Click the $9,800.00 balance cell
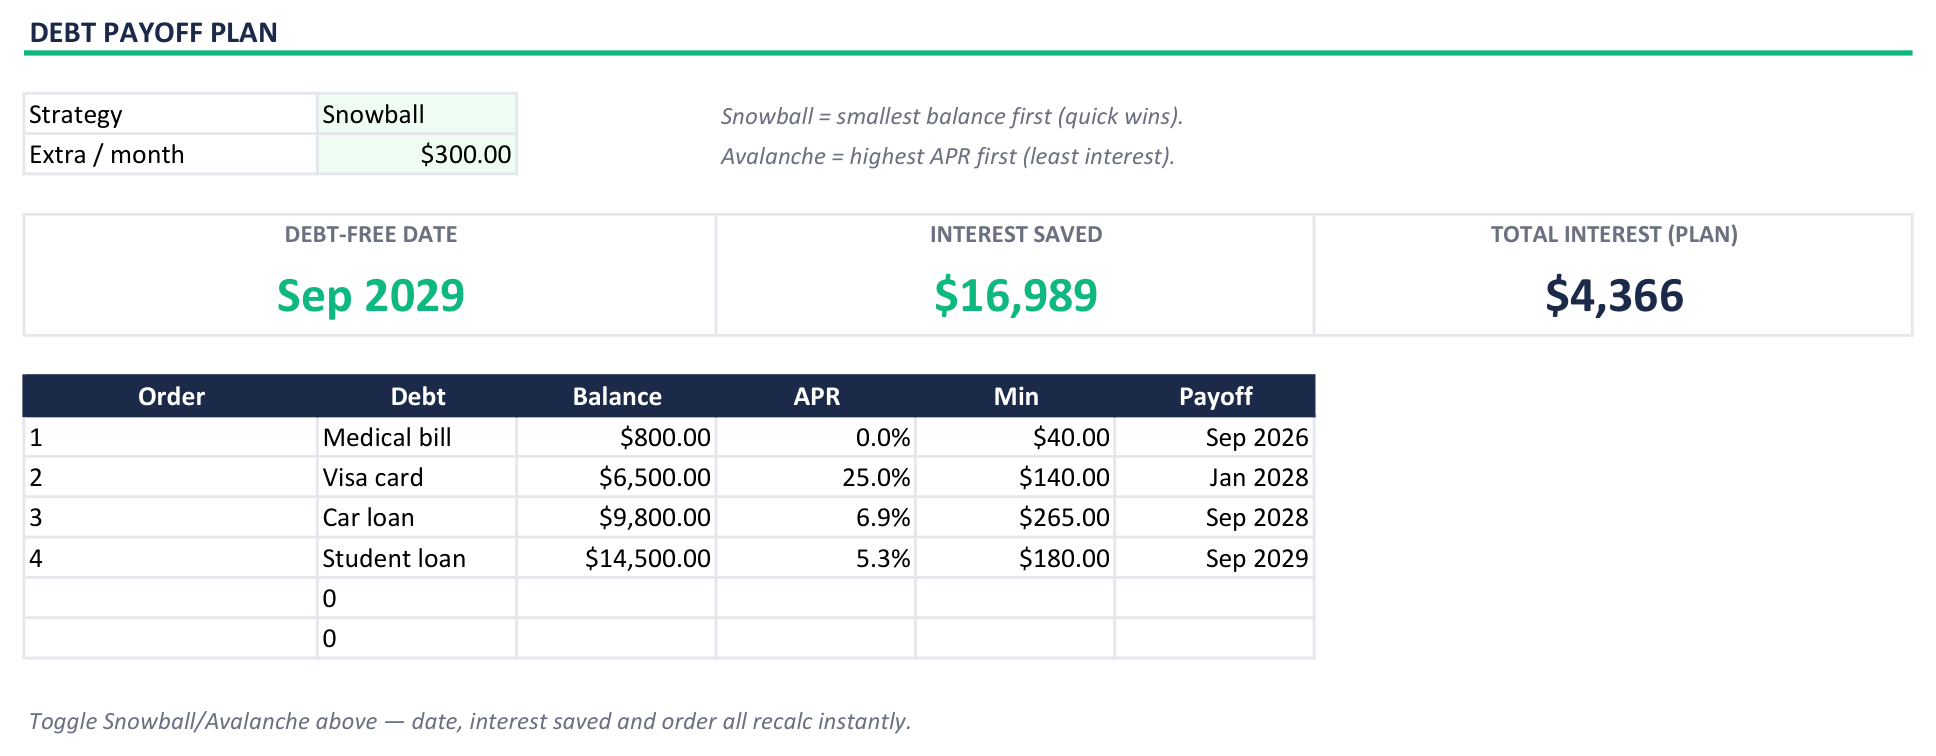 (616, 517)
